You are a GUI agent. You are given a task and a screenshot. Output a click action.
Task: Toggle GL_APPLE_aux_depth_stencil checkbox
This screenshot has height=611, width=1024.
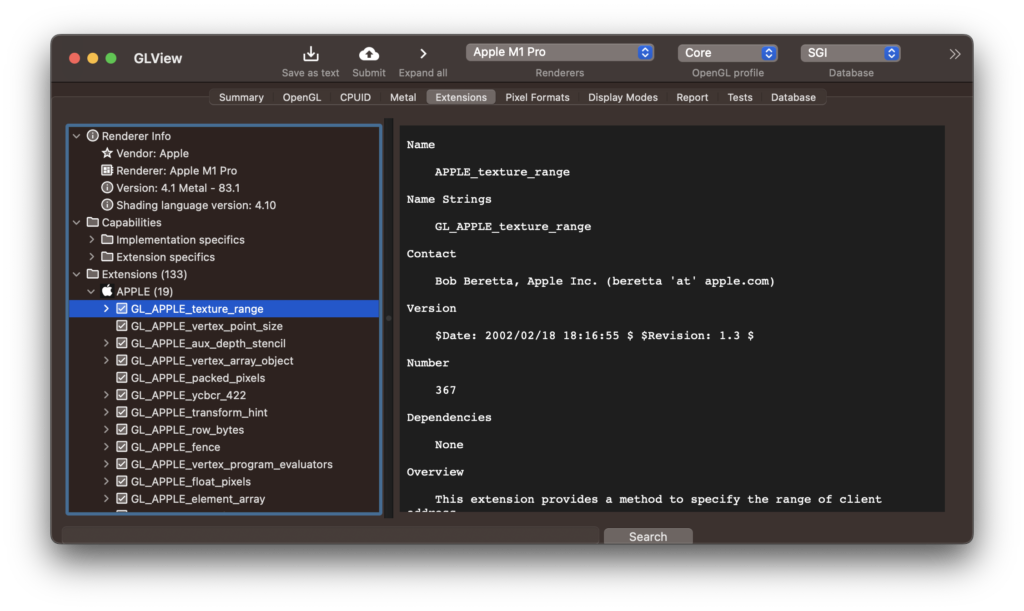[x=121, y=343]
